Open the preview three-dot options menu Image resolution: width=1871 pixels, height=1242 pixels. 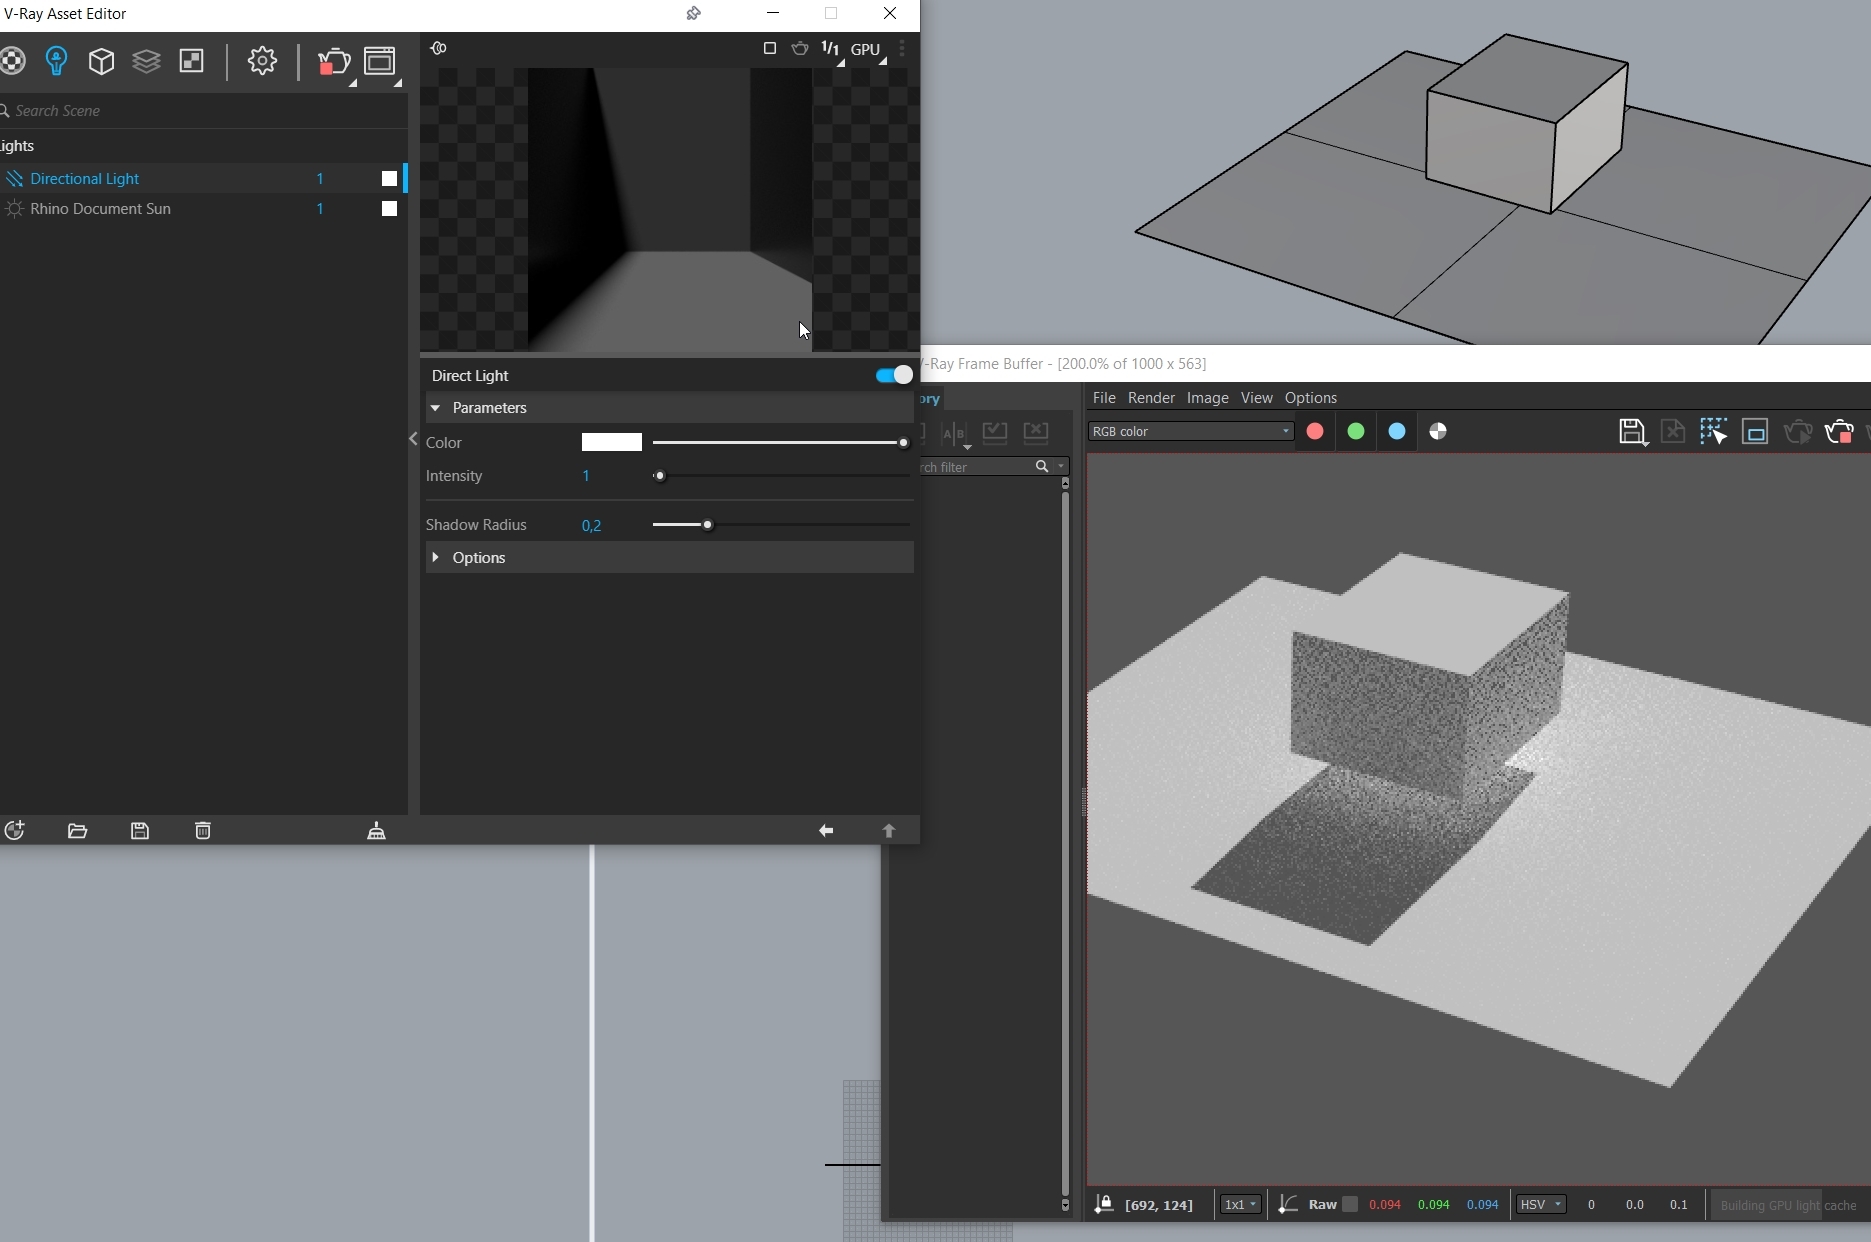pyautogui.click(x=902, y=48)
